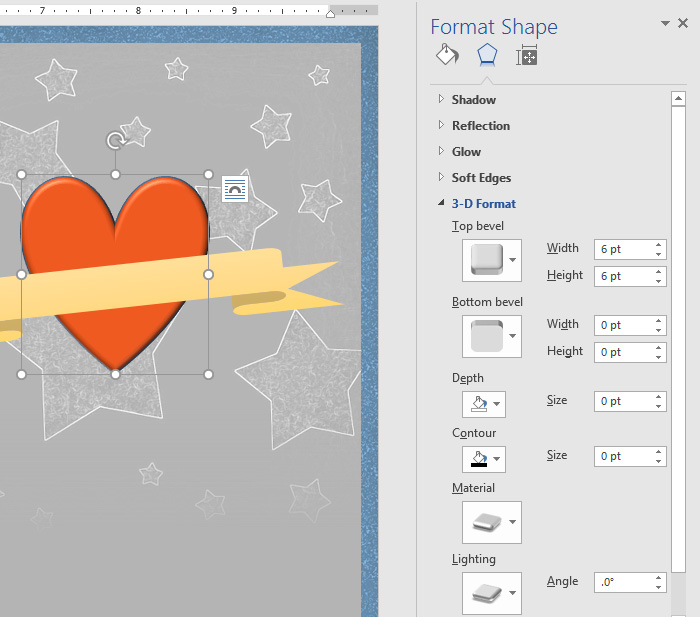Open the Depth color picker
This screenshot has height=617, width=700.
click(483, 404)
